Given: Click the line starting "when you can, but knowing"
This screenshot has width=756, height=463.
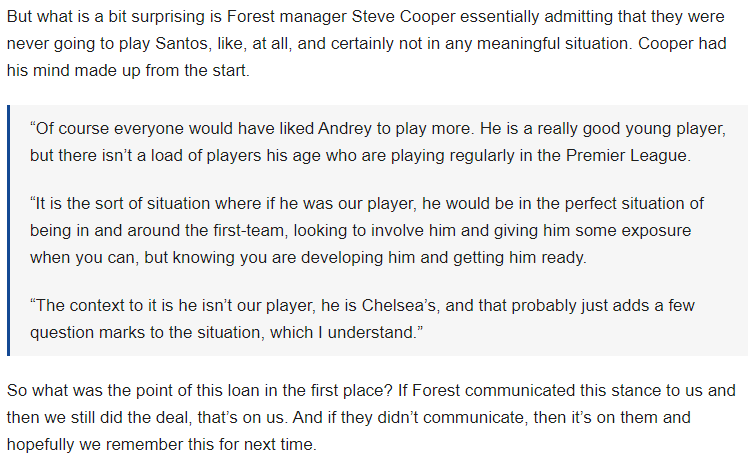Looking at the screenshot, I should 308,257.
